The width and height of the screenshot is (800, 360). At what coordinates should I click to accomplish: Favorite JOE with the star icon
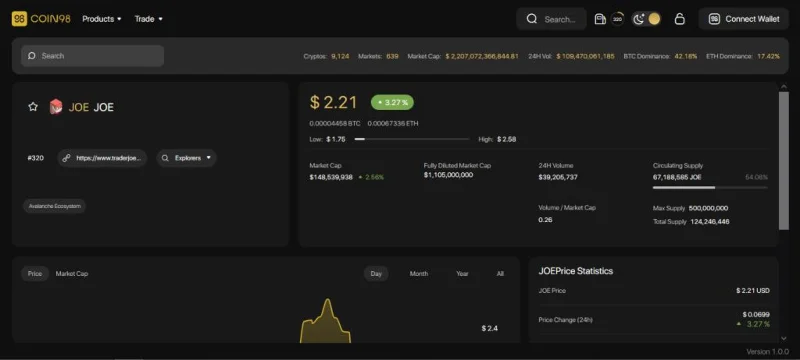pos(33,107)
